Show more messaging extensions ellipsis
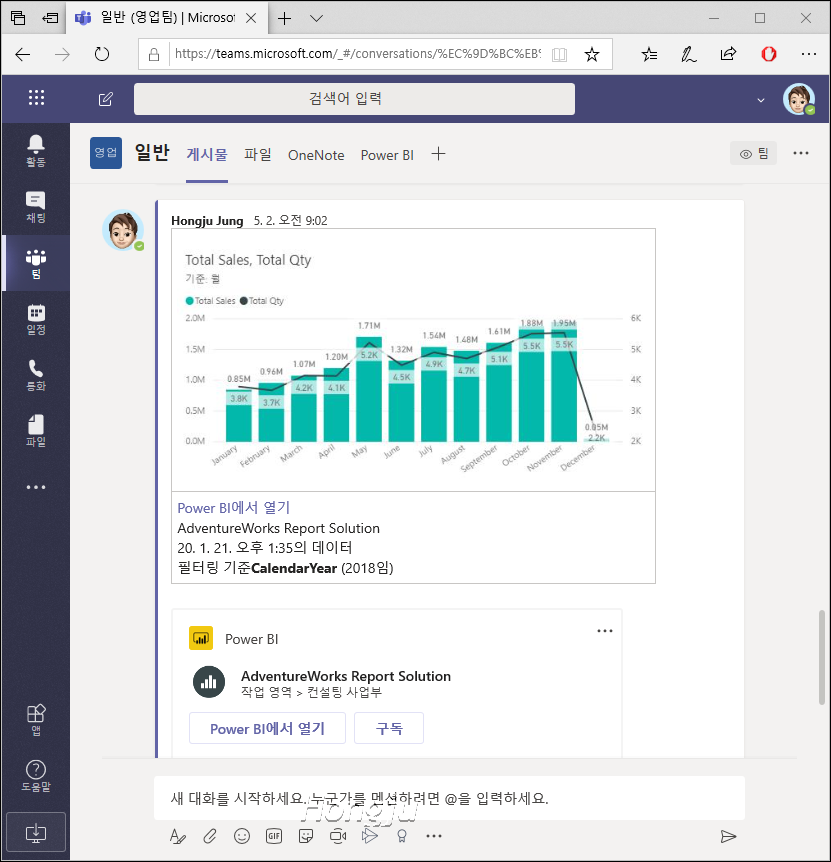This screenshot has height=862, width=831. point(434,836)
